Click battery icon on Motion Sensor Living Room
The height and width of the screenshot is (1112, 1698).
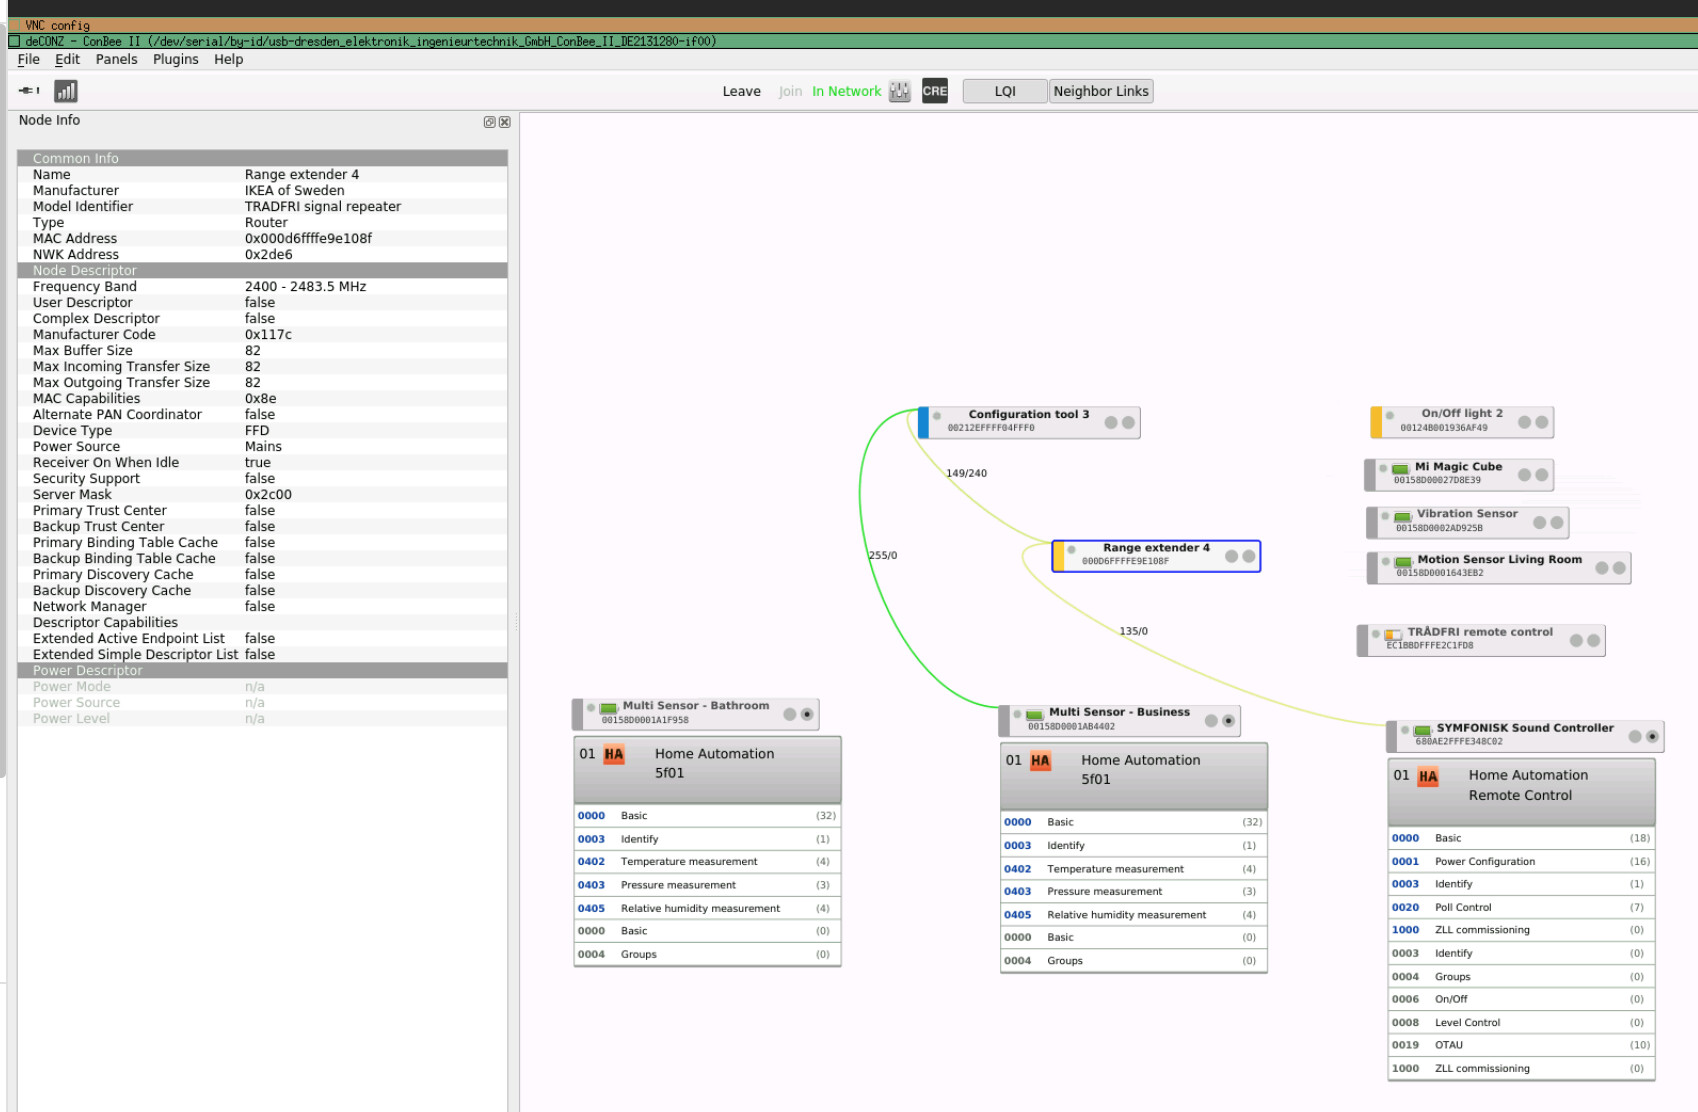[x=1403, y=562]
